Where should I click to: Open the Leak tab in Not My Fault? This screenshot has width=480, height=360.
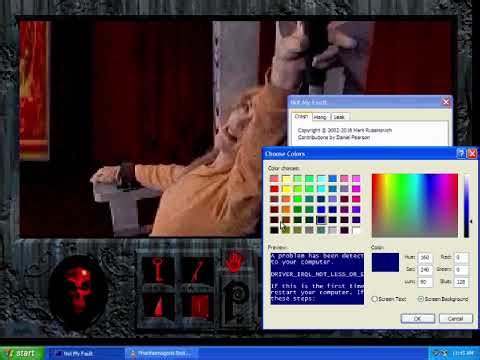click(339, 117)
